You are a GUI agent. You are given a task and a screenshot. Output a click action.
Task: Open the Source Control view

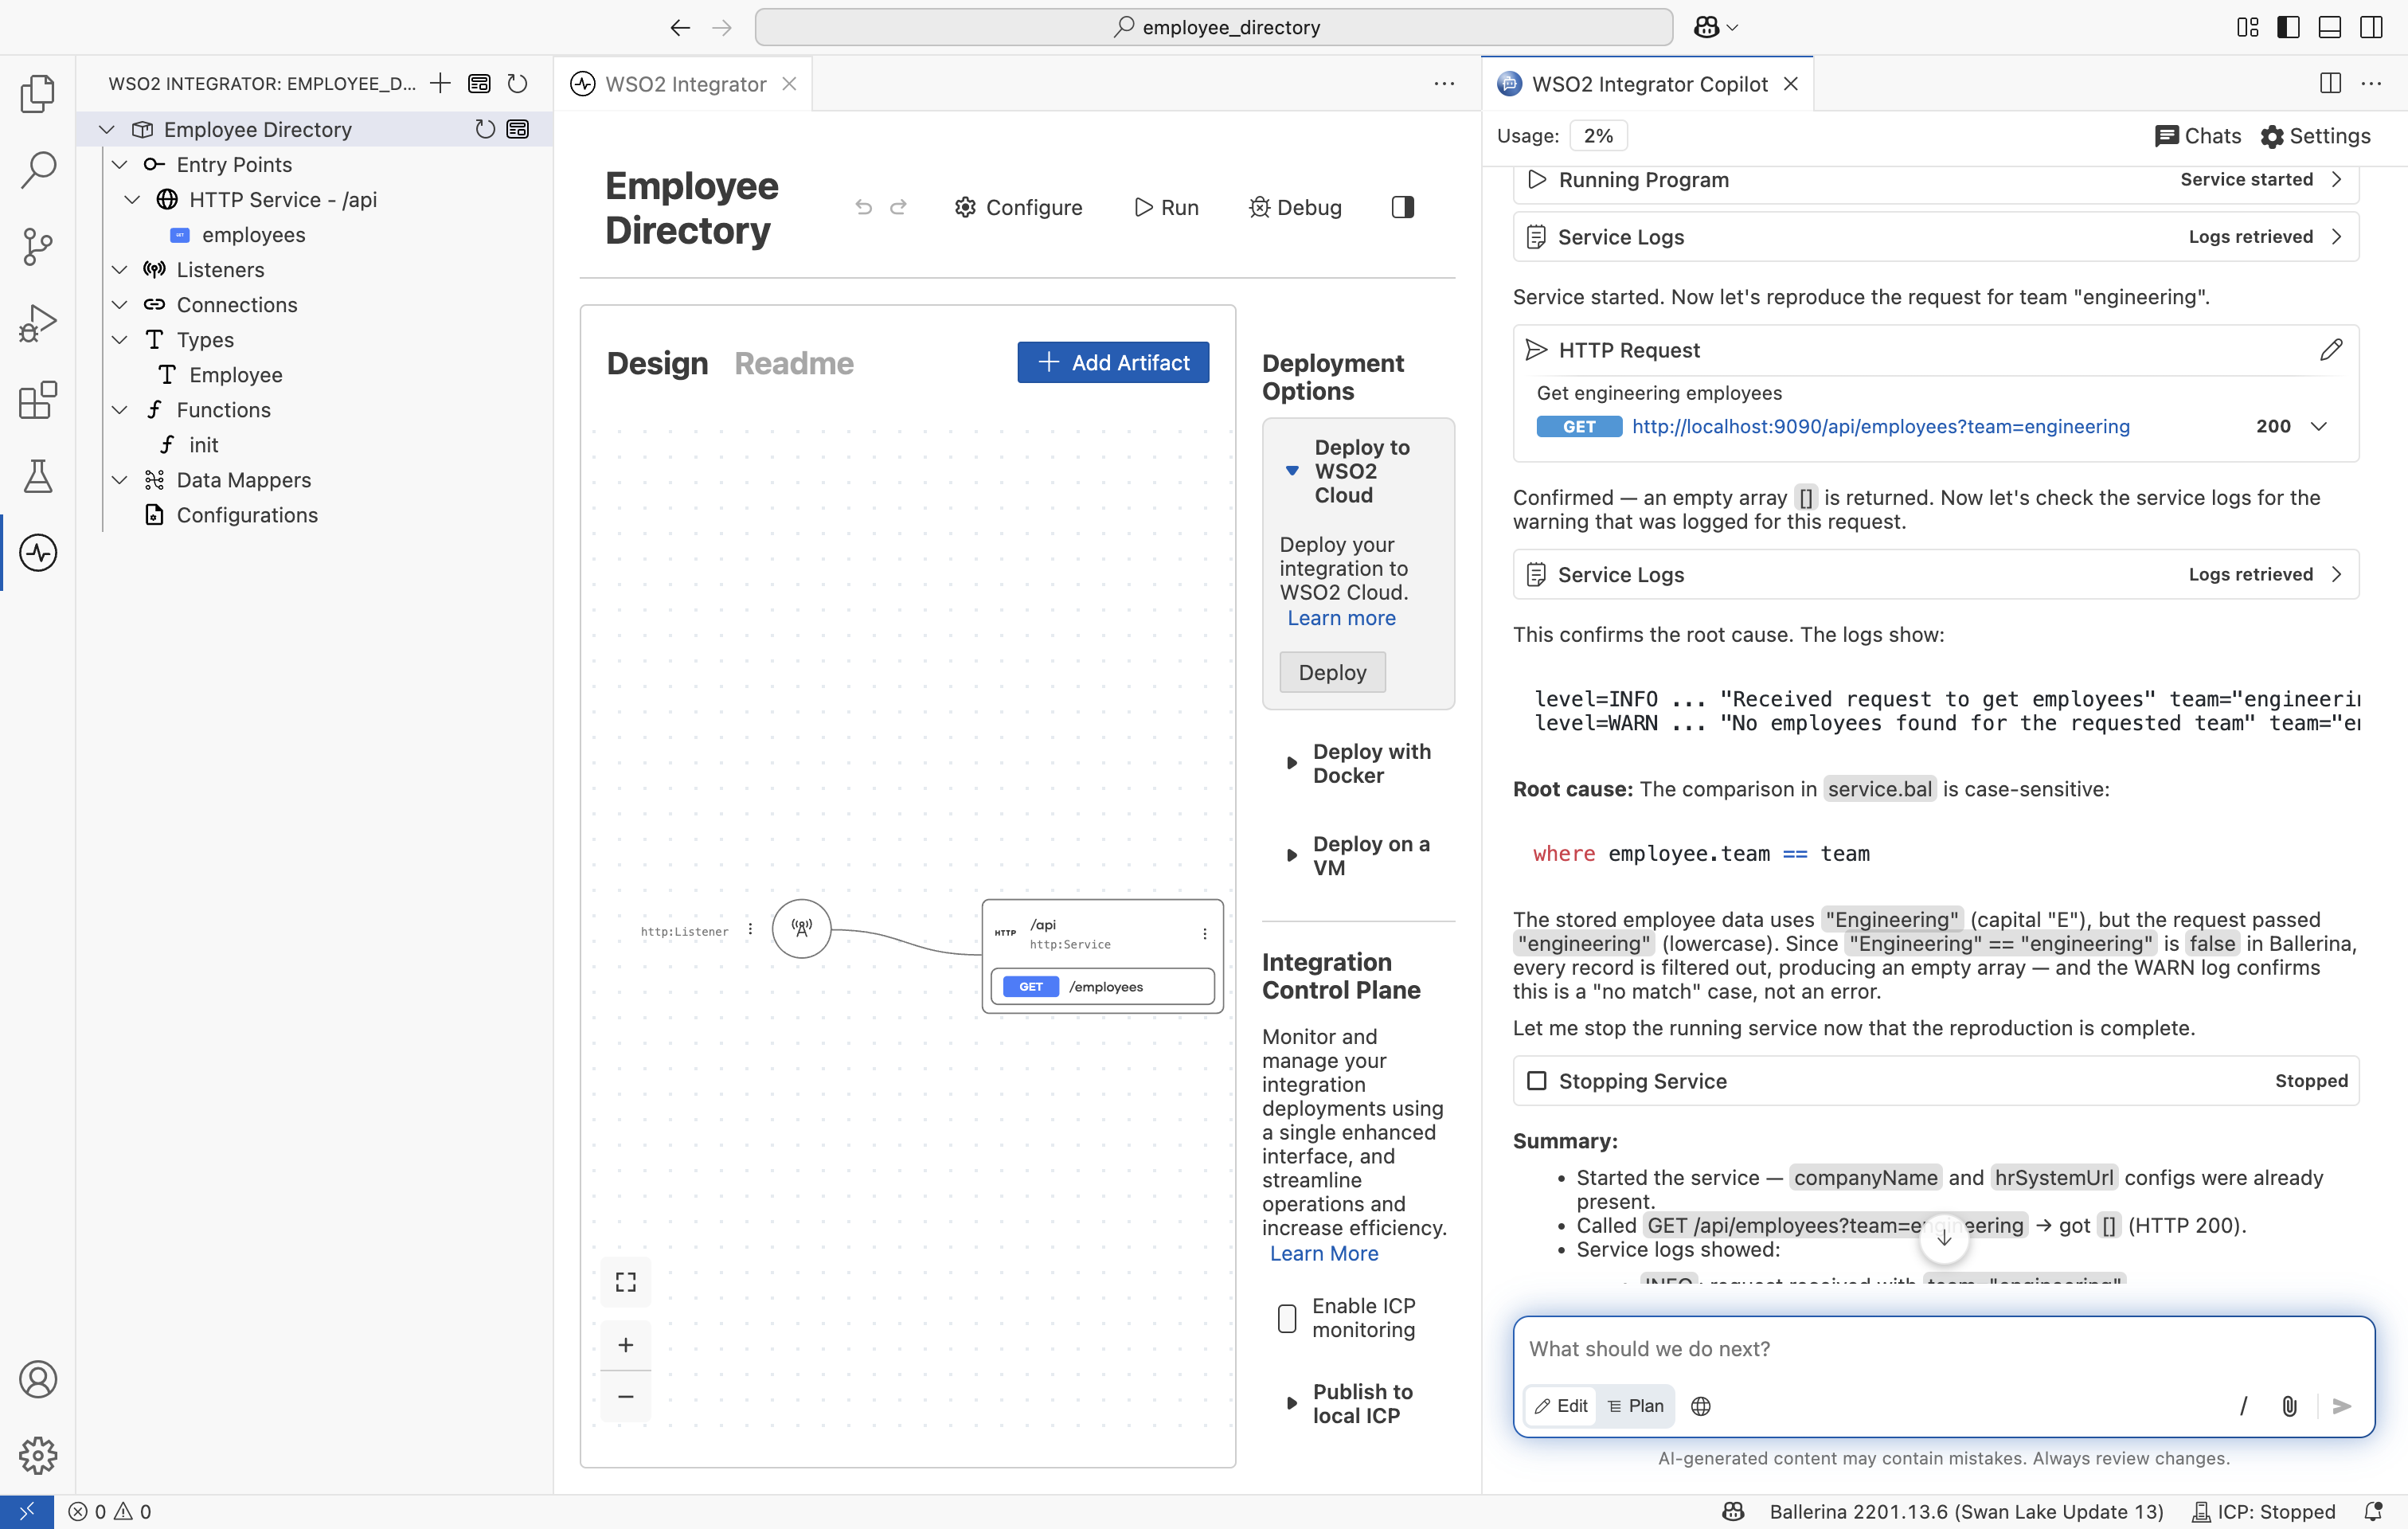pos(38,246)
